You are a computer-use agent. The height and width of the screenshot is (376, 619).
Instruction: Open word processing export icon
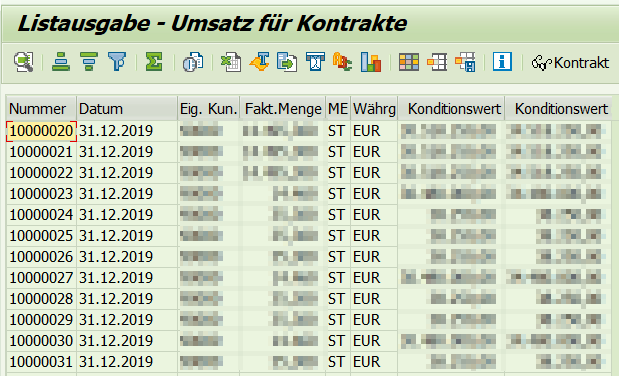click(259, 62)
